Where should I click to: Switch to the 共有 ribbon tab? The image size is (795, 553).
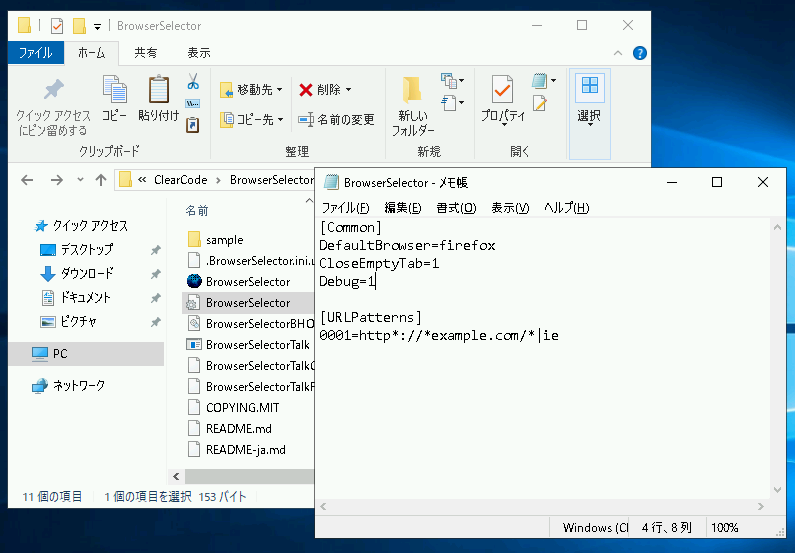(x=146, y=53)
